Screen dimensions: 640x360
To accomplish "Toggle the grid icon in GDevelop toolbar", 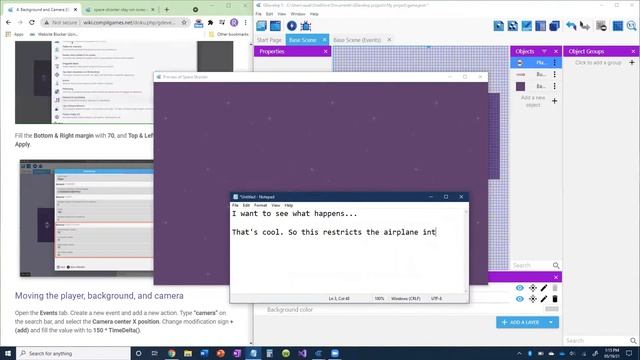I will coord(618,26).
